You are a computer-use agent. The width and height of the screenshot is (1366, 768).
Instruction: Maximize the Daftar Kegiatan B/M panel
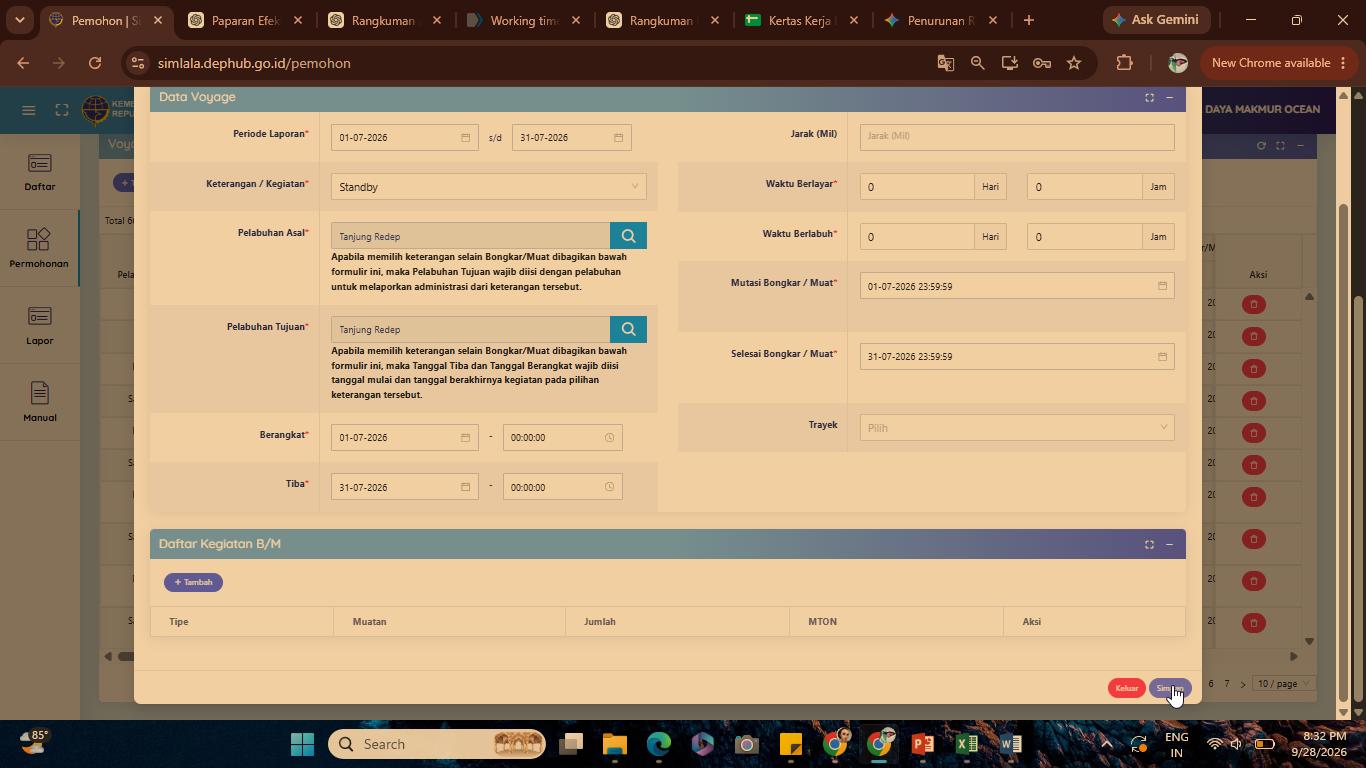coord(1149,544)
